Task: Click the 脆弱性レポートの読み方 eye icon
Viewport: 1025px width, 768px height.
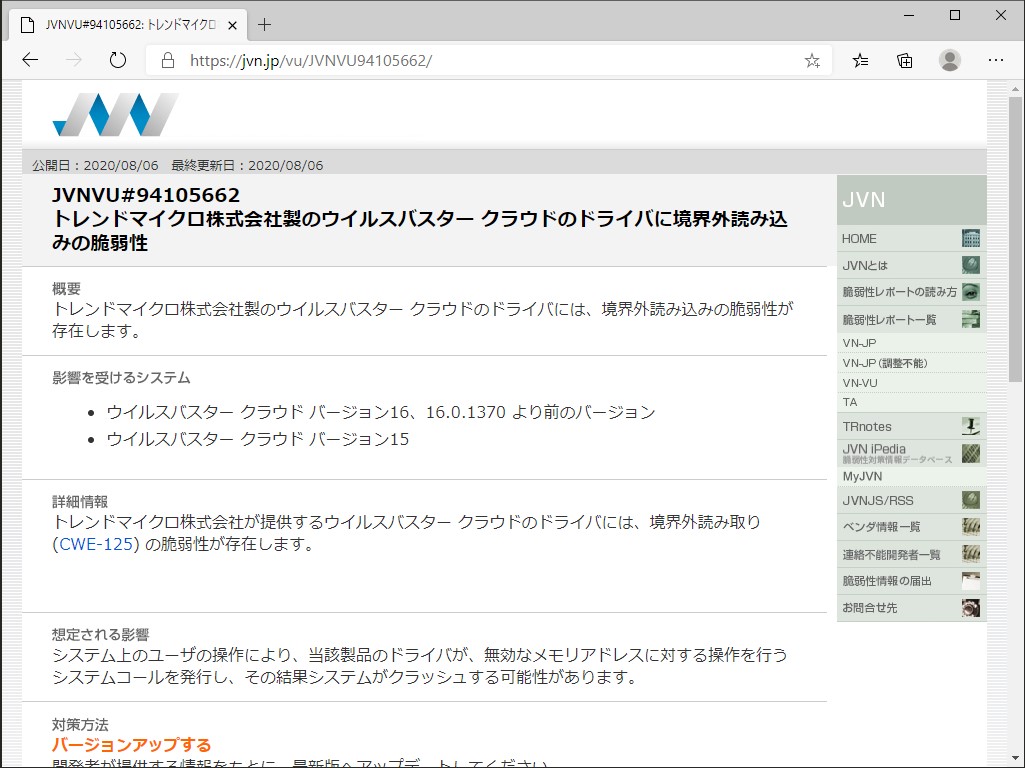Action: tap(968, 292)
